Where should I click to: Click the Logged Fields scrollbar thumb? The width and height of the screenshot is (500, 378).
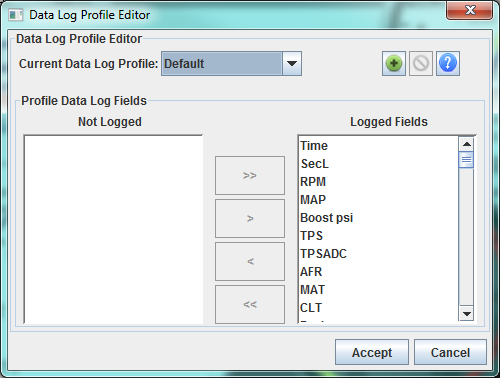(466, 160)
